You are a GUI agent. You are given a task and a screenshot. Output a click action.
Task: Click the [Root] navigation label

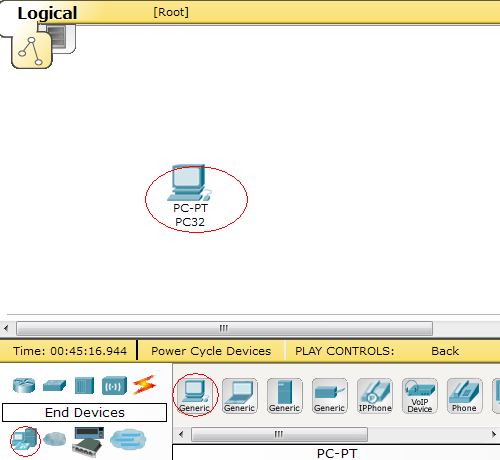tap(171, 12)
